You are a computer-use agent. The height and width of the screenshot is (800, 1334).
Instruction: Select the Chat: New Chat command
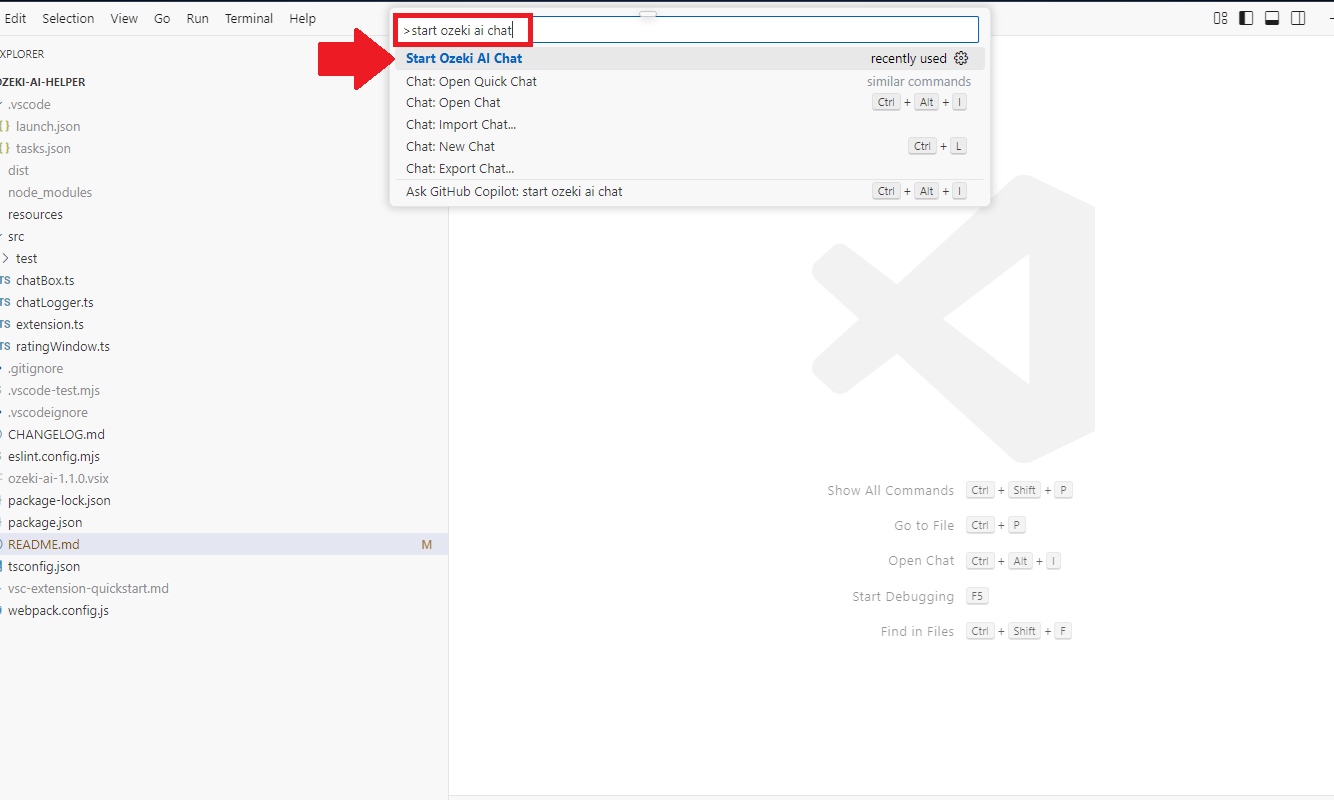tap(690, 146)
